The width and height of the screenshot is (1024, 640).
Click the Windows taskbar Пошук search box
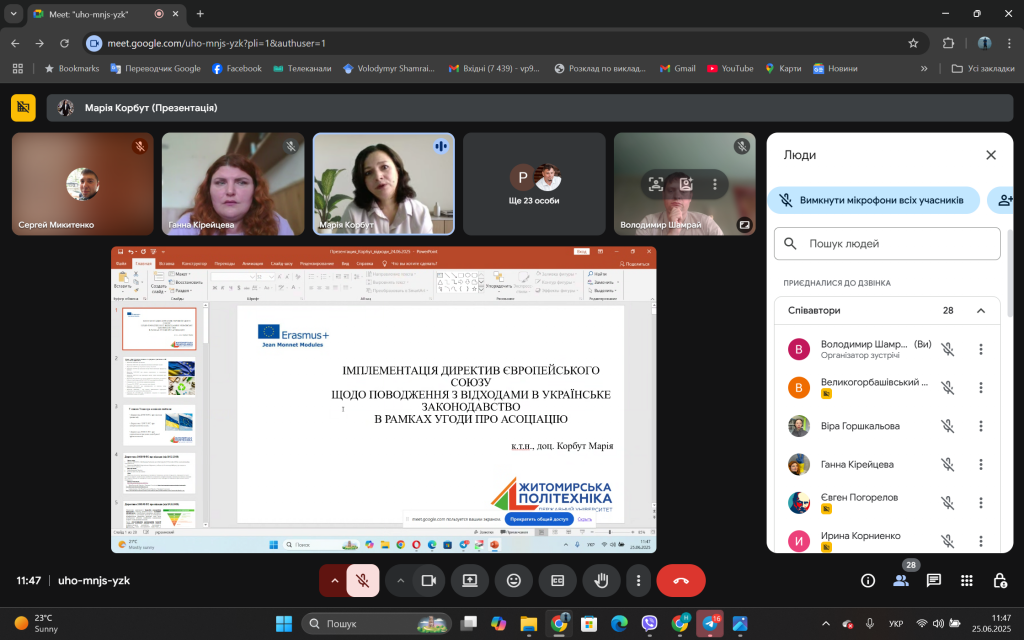click(376, 624)
